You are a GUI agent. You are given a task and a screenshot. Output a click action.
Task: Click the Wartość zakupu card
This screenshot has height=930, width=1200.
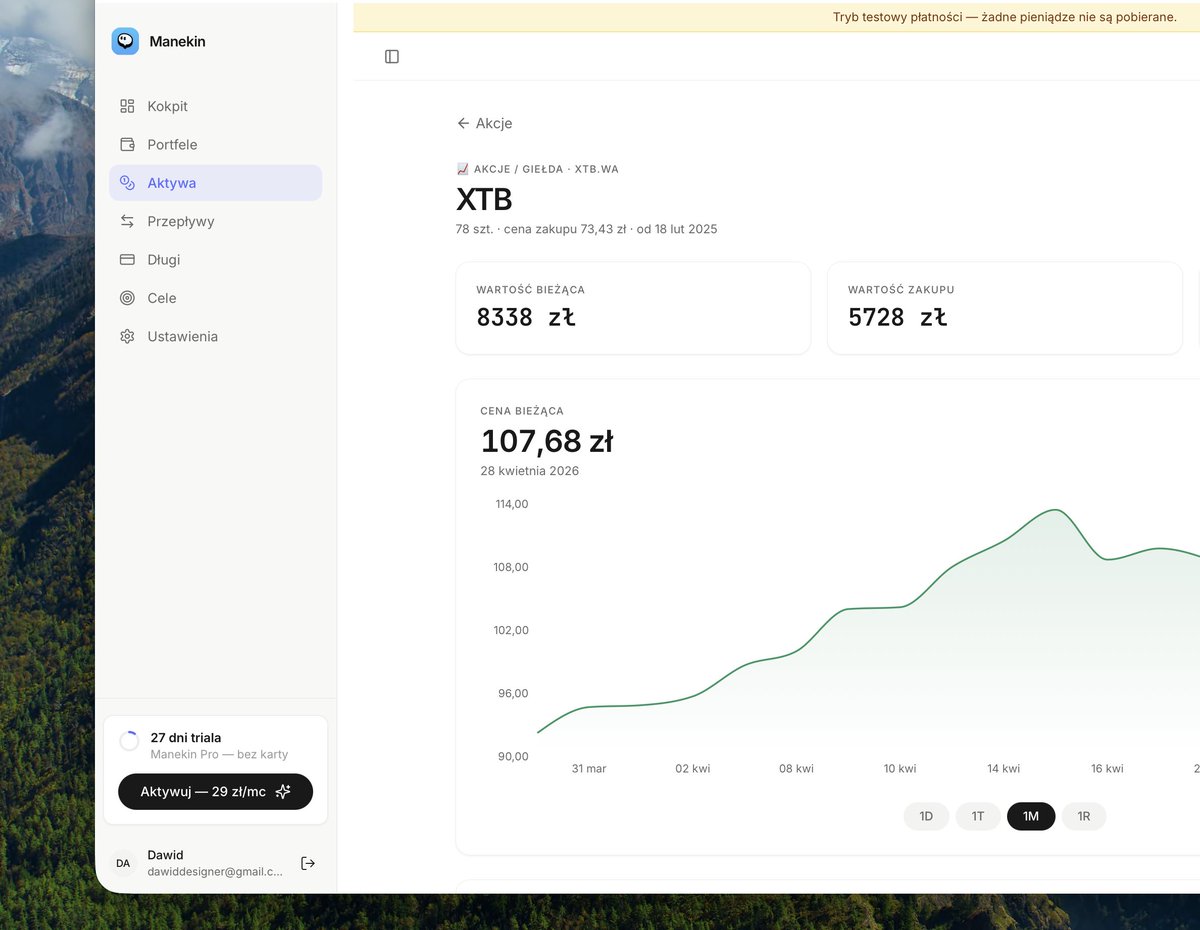click(1005, 308)
